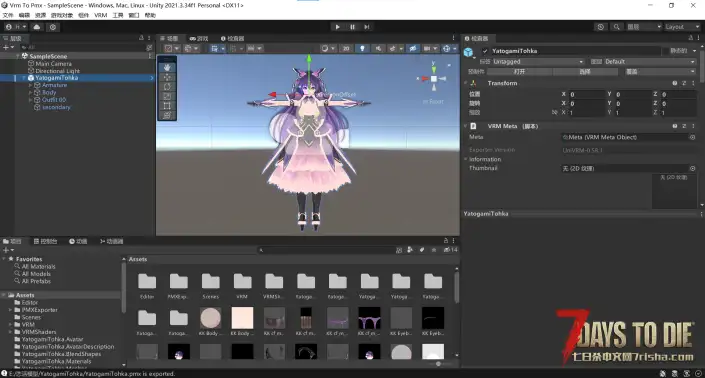Select the Transform combined tool
The height and width of the screenshot is (378, 705).
click(167, 116)
